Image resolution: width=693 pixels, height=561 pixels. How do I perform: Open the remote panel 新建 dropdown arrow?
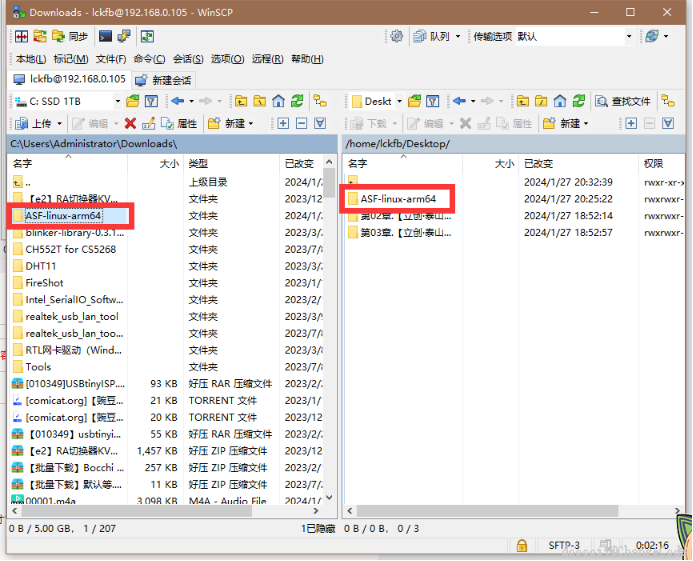click(x=586, y=123)
